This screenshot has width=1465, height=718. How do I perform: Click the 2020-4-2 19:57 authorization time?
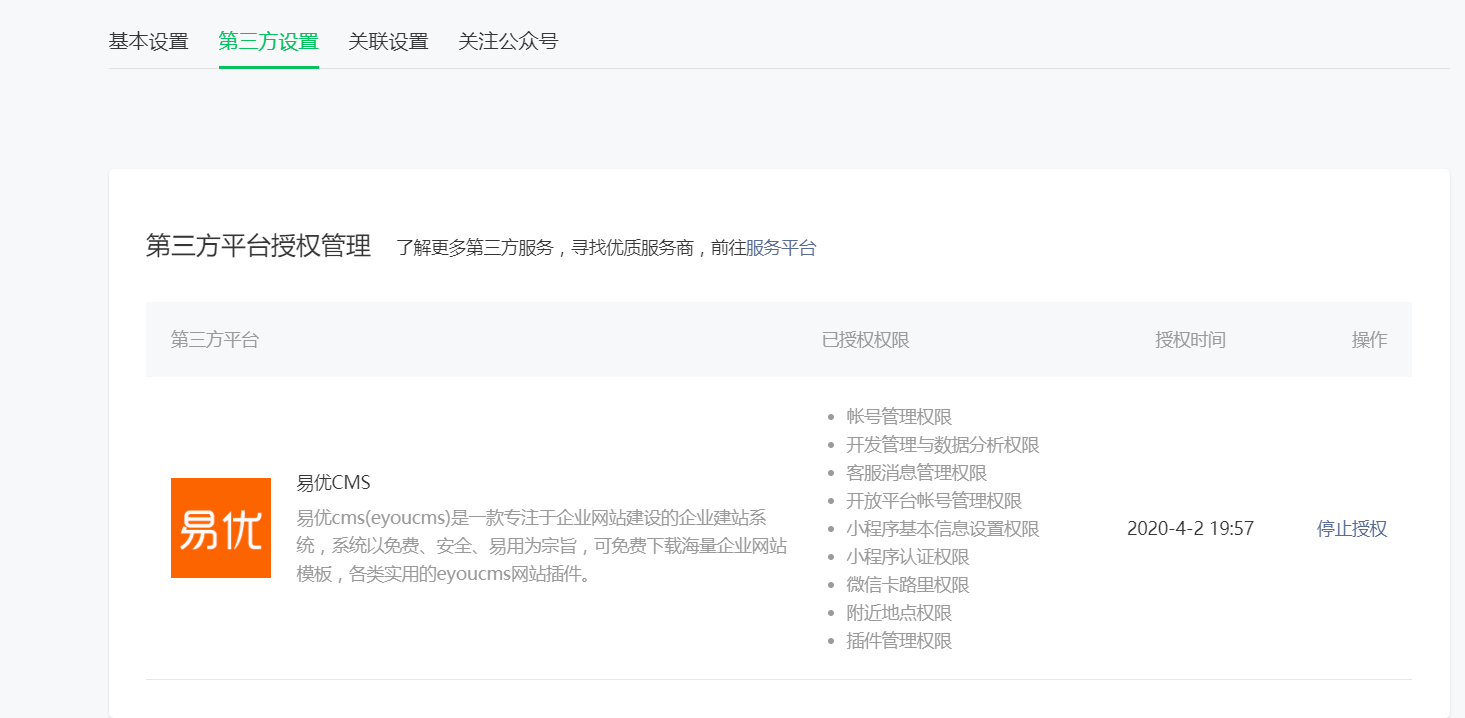tap(1190, 529)
